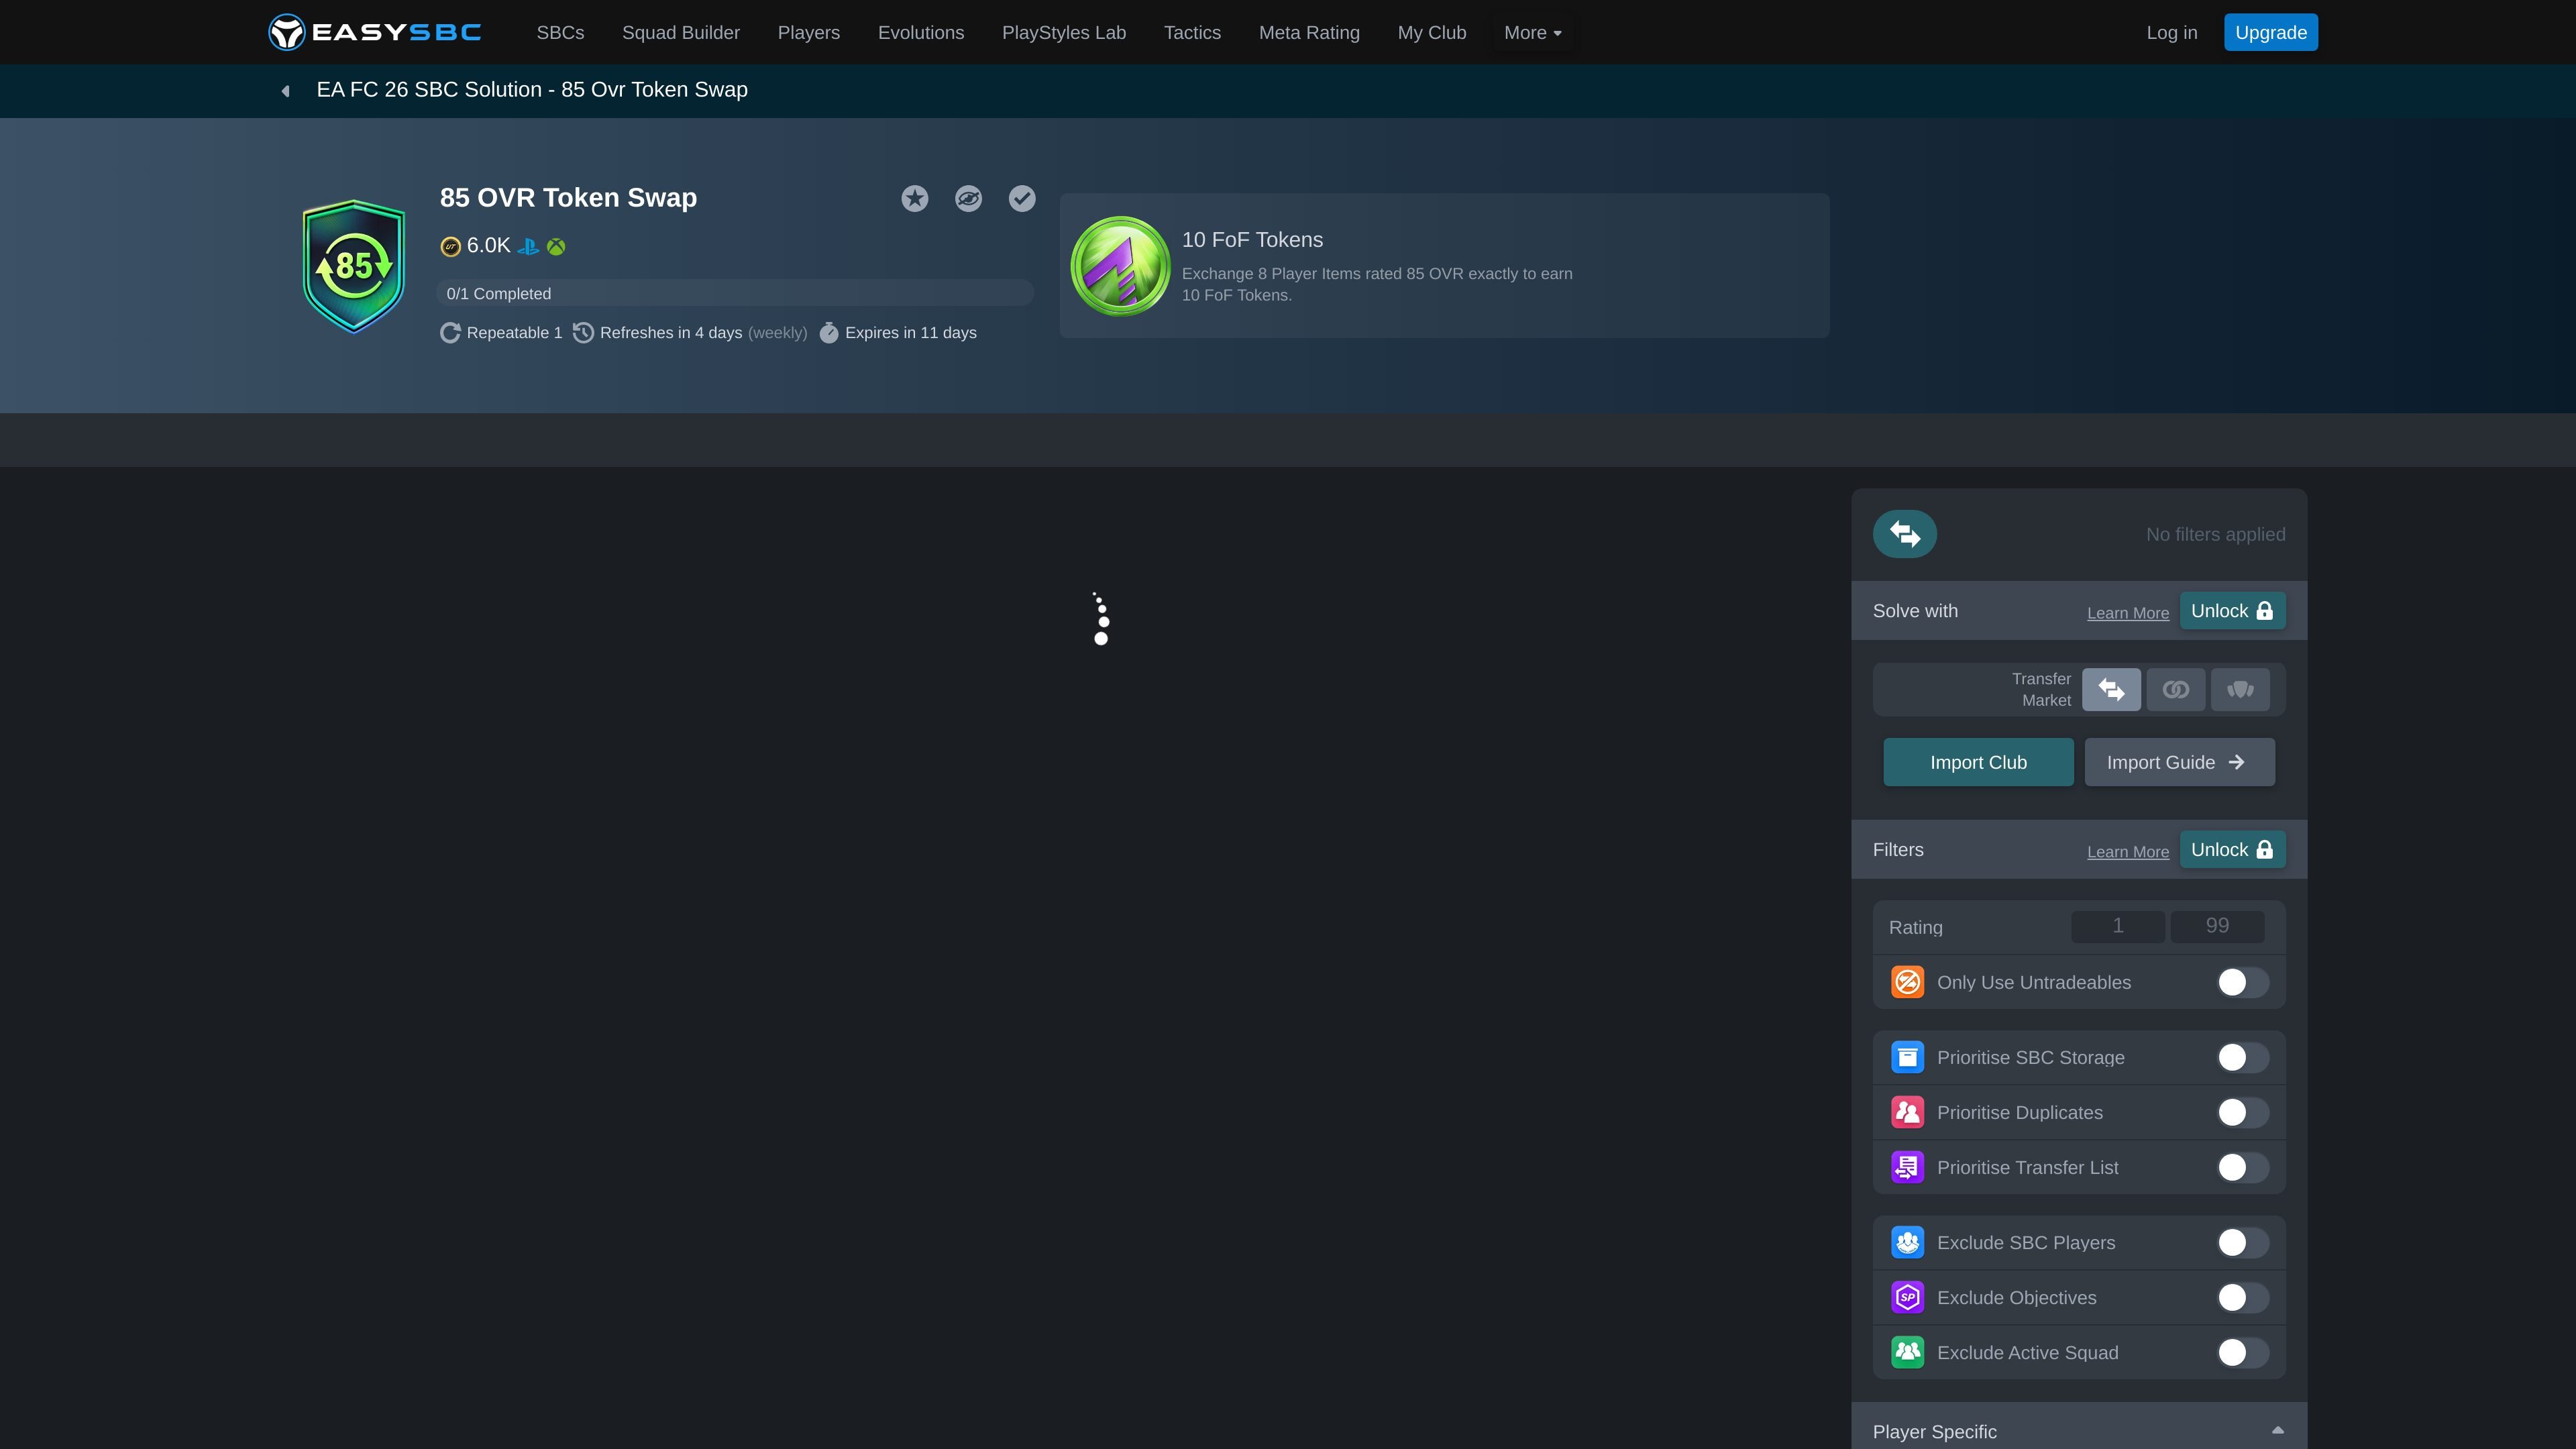Click the "10 FoF Tokens" reward title
This screenshot has width=2576, height=1449.
click(1252, 240)
